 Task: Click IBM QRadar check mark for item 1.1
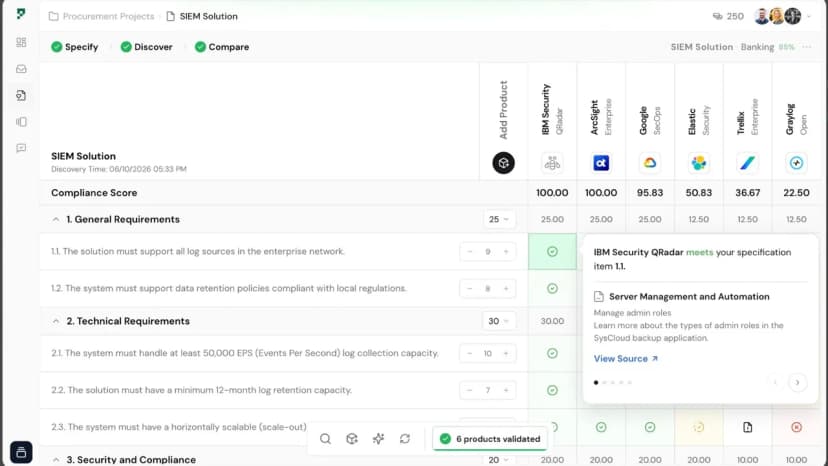pos(552,251)
